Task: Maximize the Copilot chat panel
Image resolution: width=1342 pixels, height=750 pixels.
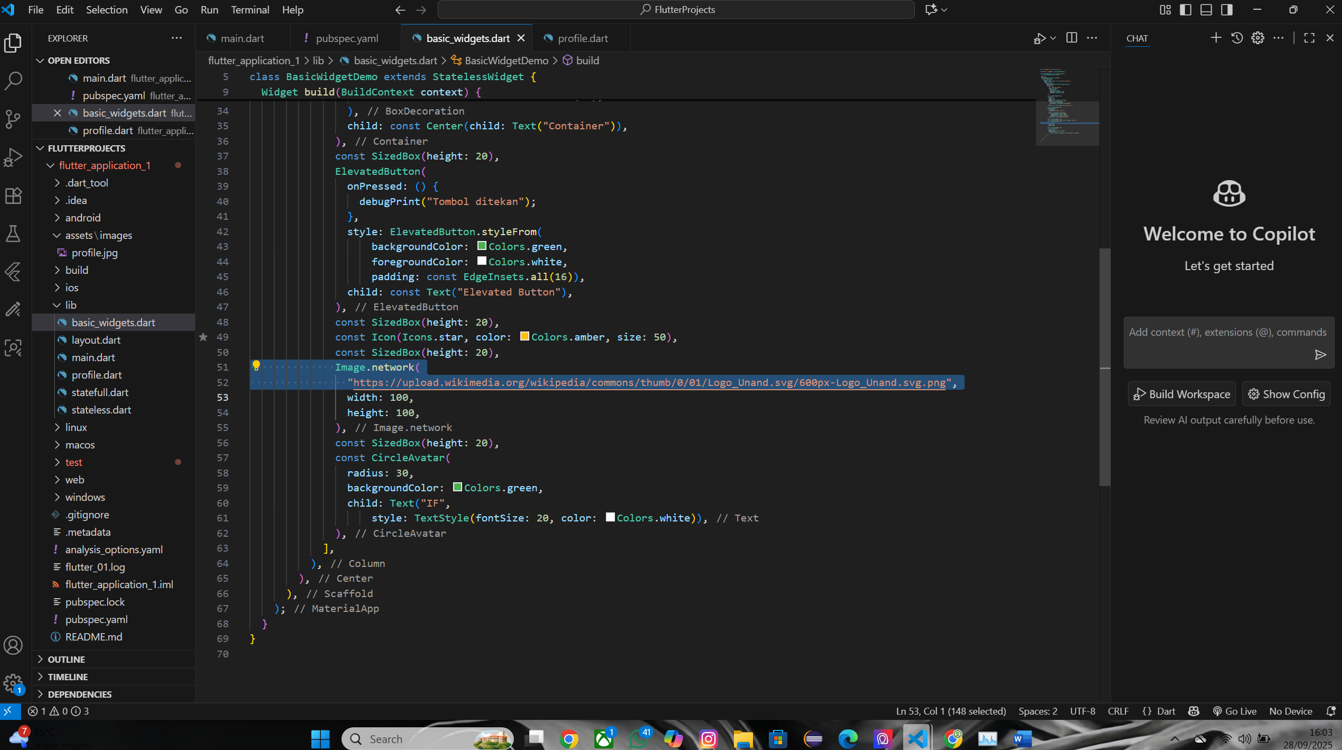Action: click(x=1308, y=37)
